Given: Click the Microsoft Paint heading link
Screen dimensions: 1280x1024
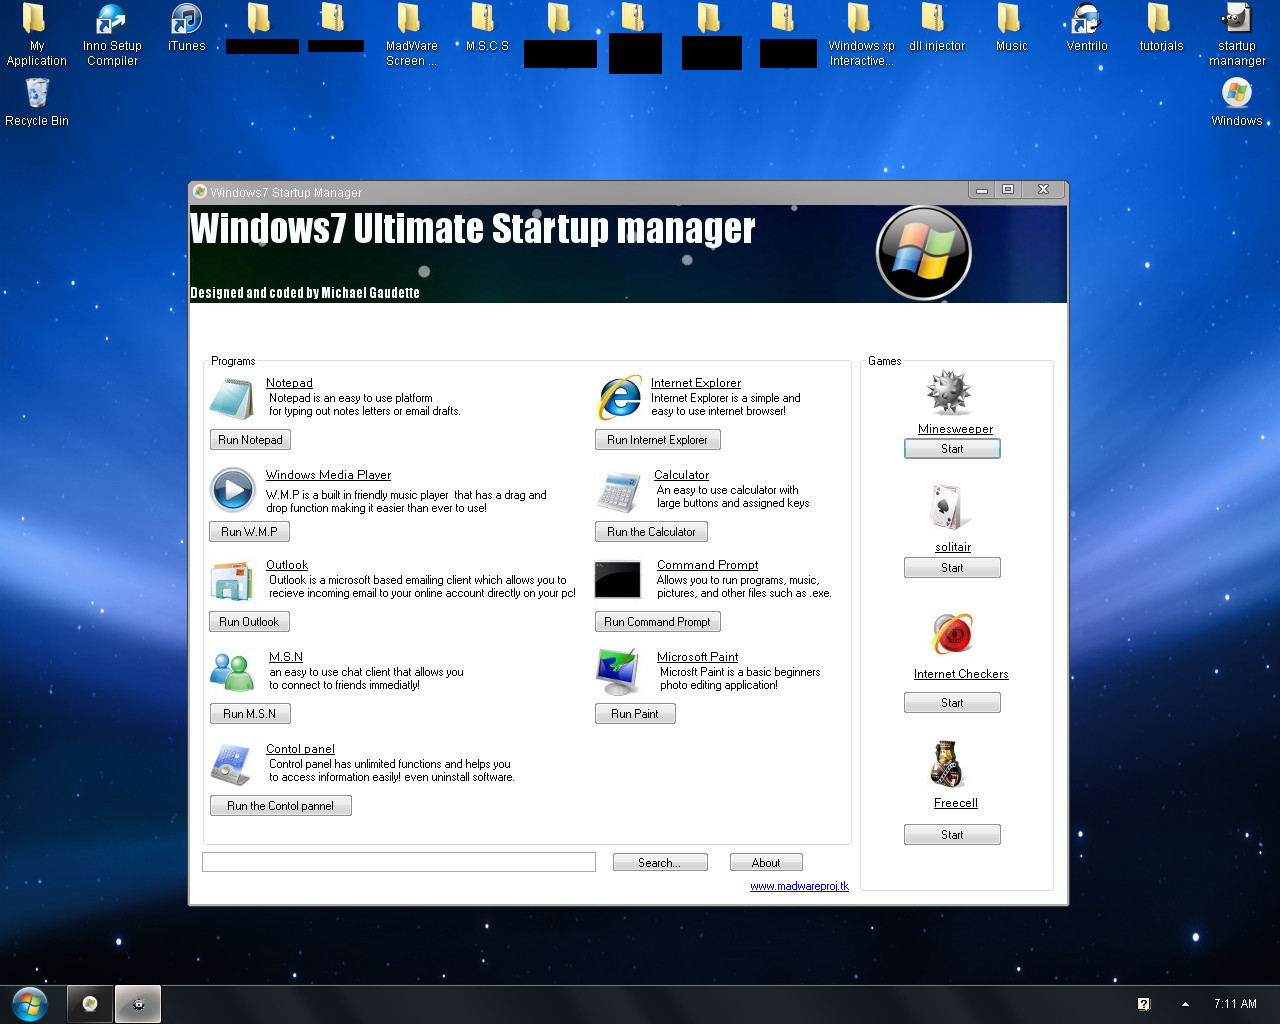Looking at the screenshot, I should tap(697, 657).
